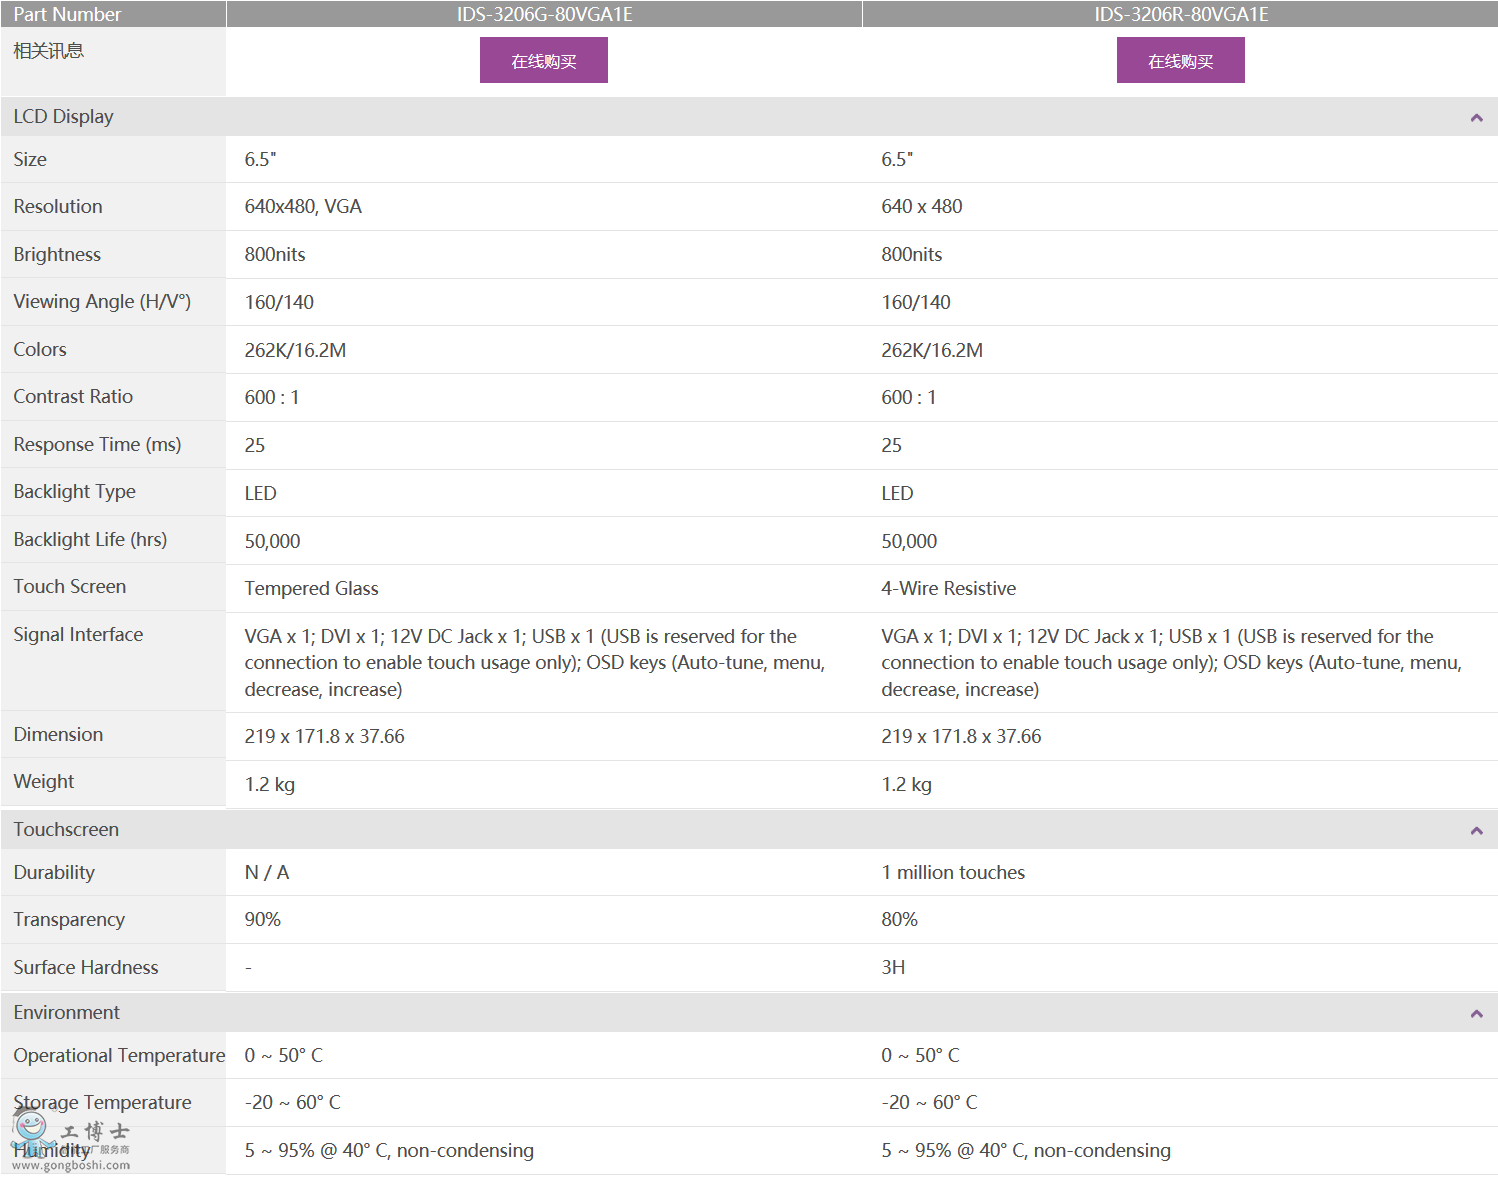Collapse the Environment section arrow

[1476, 1014]
